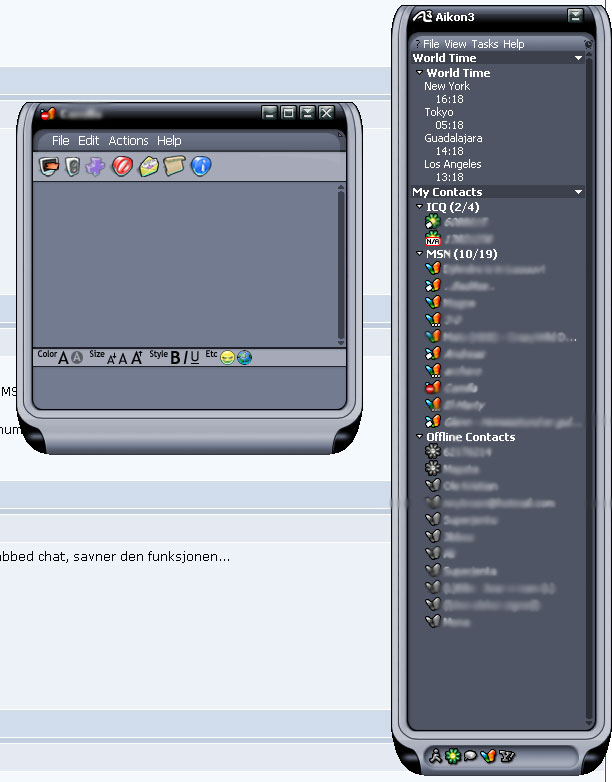Click the MSN butterfly icon in bottom bar
The height and width of the screenshot is (782, 612).
click(488, 756)
